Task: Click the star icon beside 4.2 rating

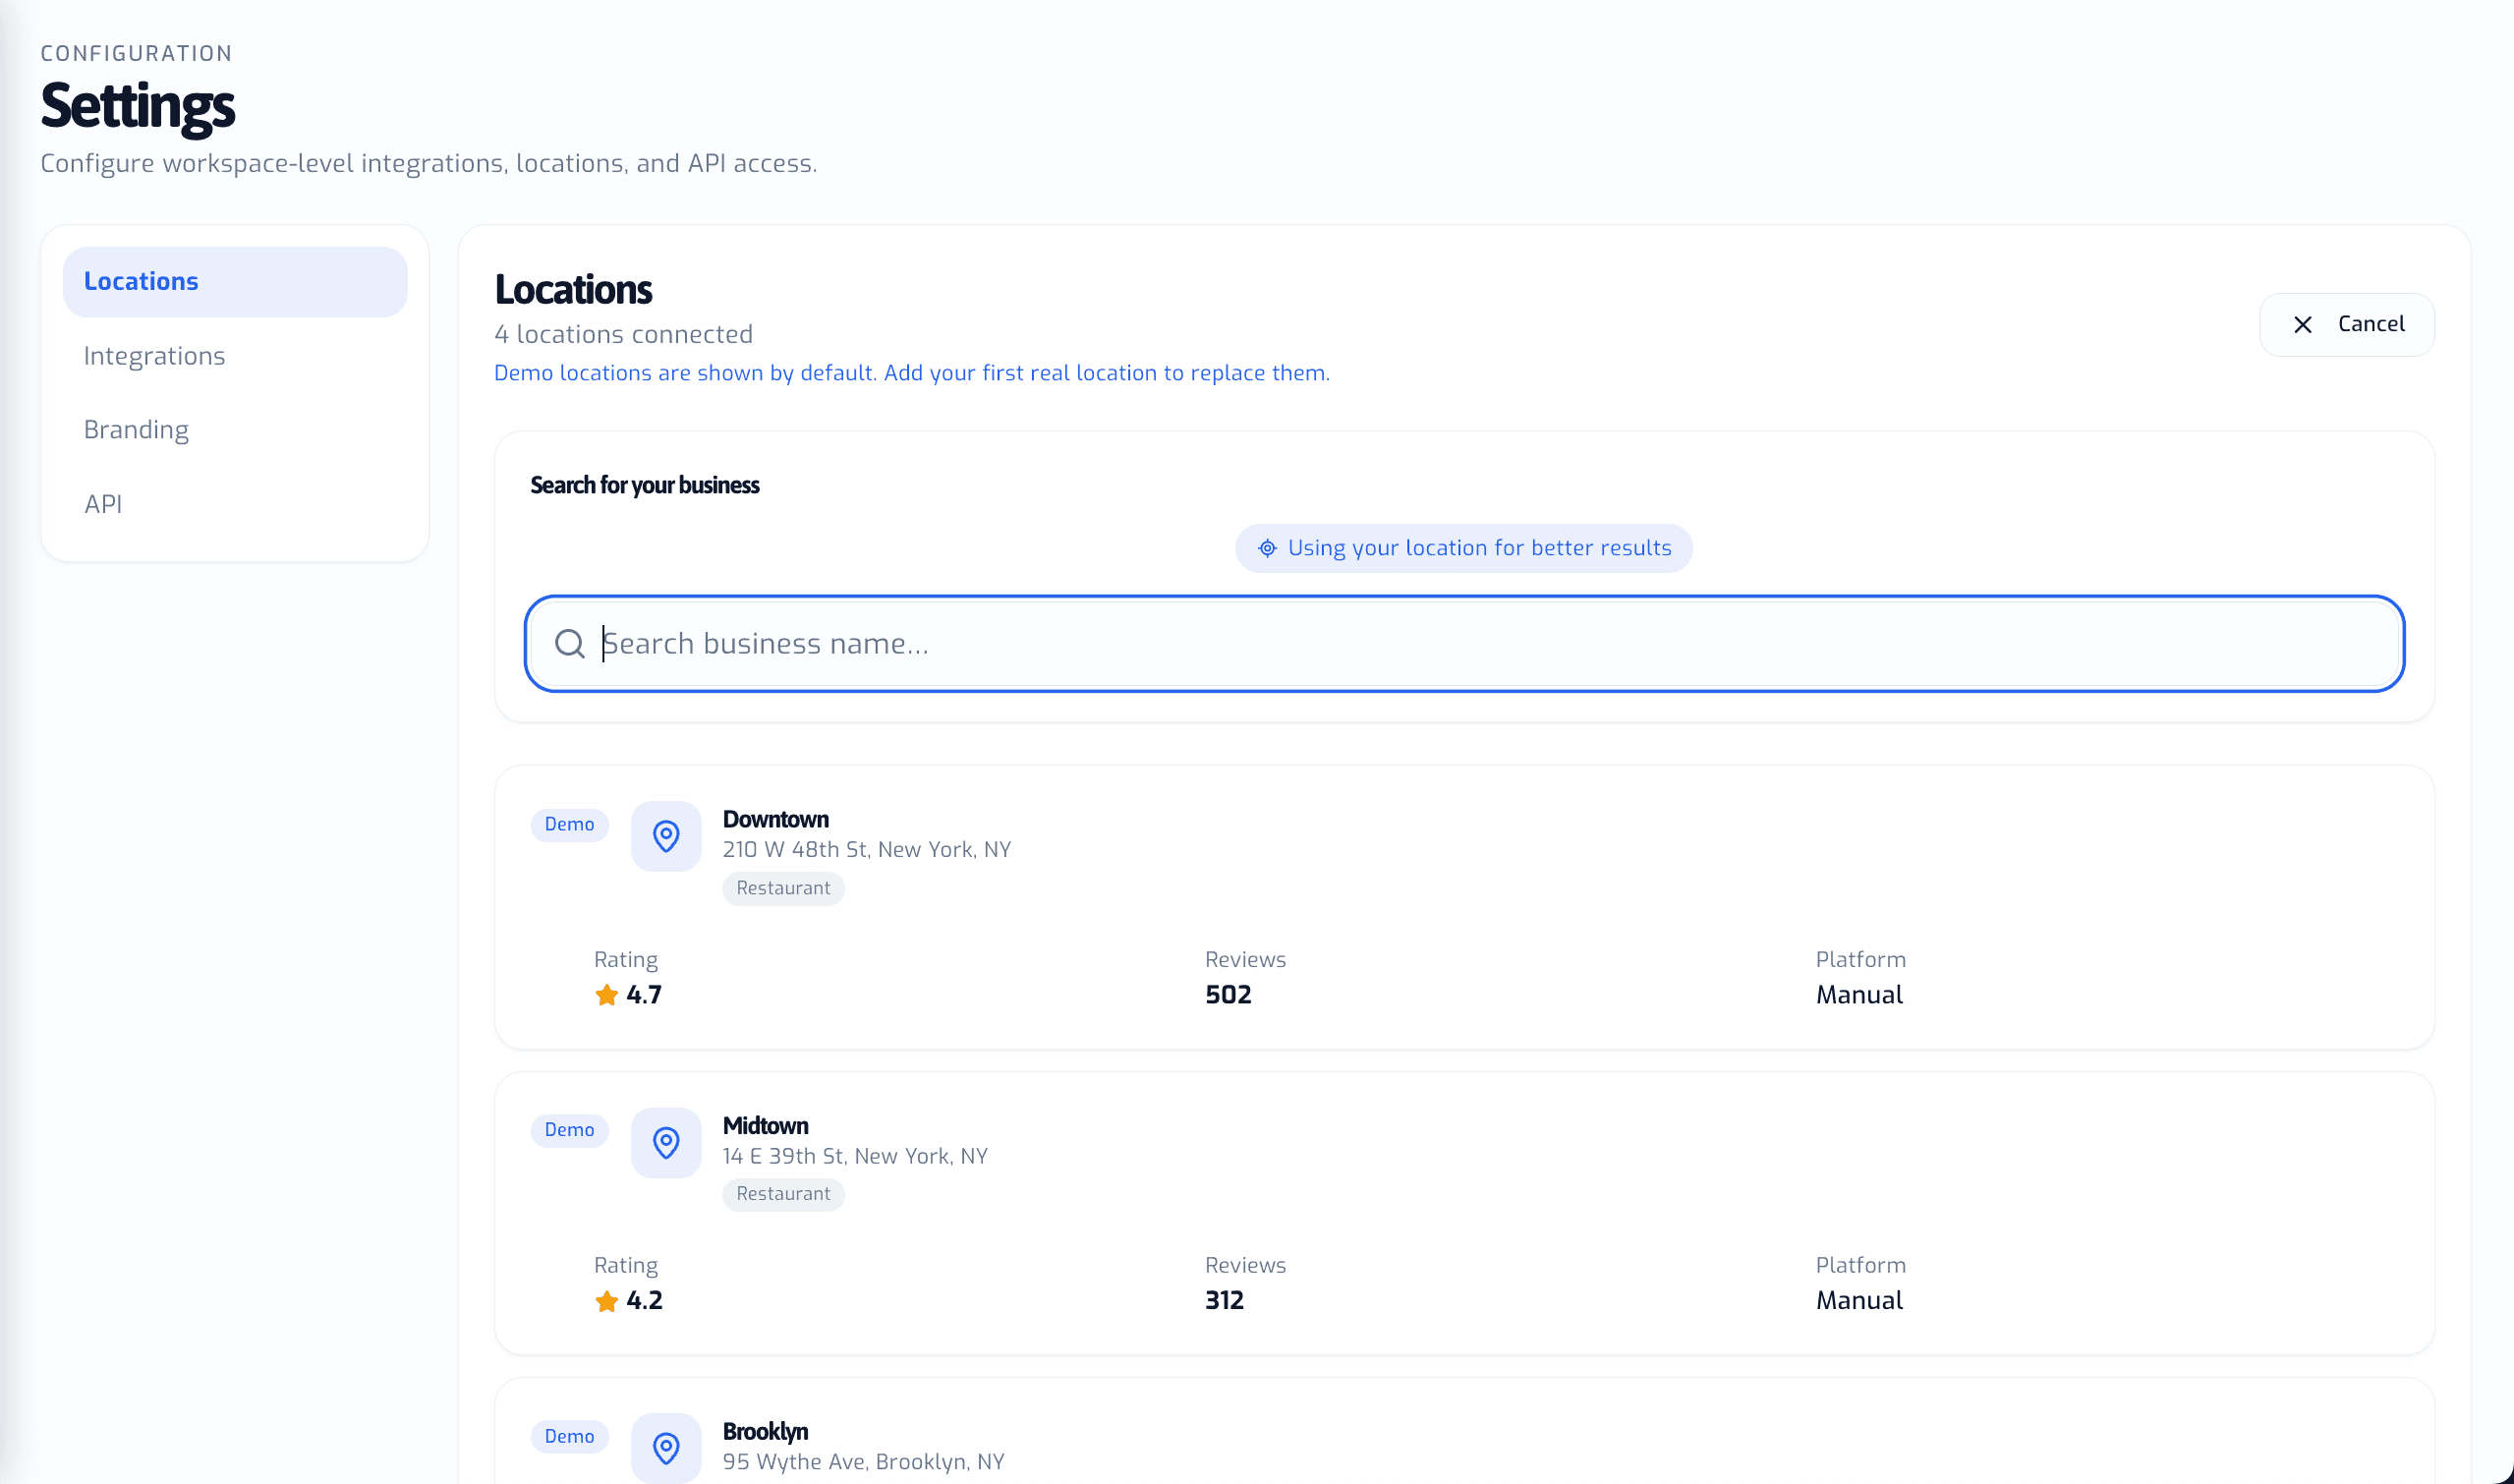Action: 606,1301
